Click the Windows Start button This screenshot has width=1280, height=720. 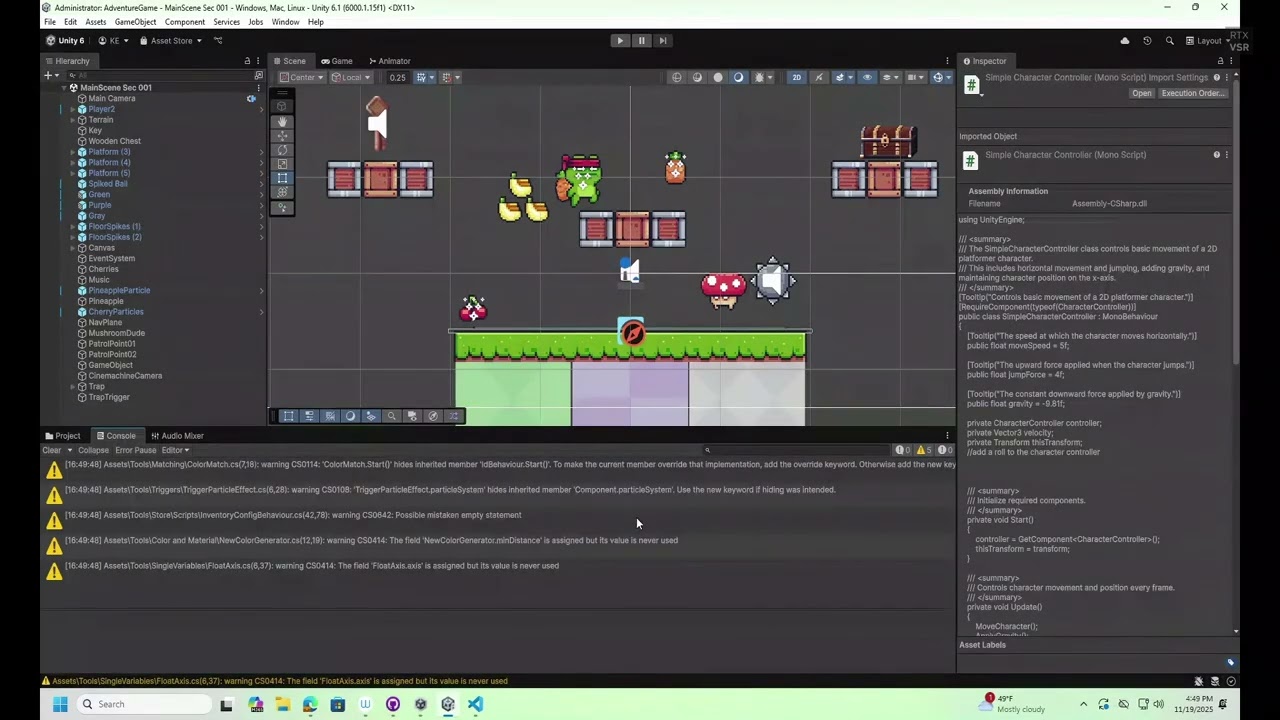tap(60, 704)
